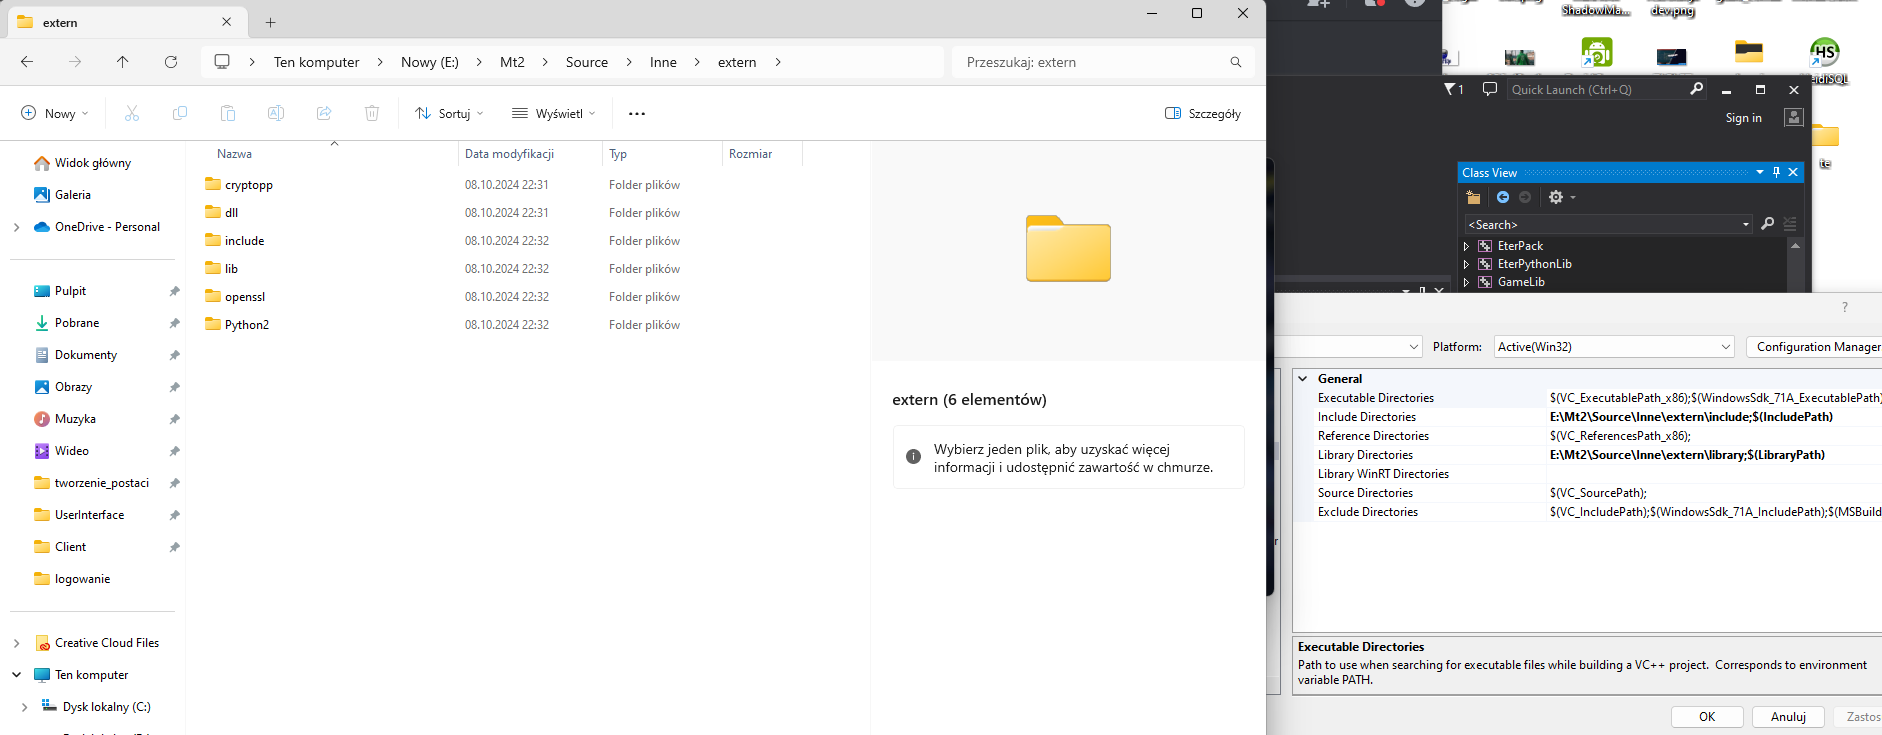Click the Visual Studio feedback icon

[x=1489, y=90]
